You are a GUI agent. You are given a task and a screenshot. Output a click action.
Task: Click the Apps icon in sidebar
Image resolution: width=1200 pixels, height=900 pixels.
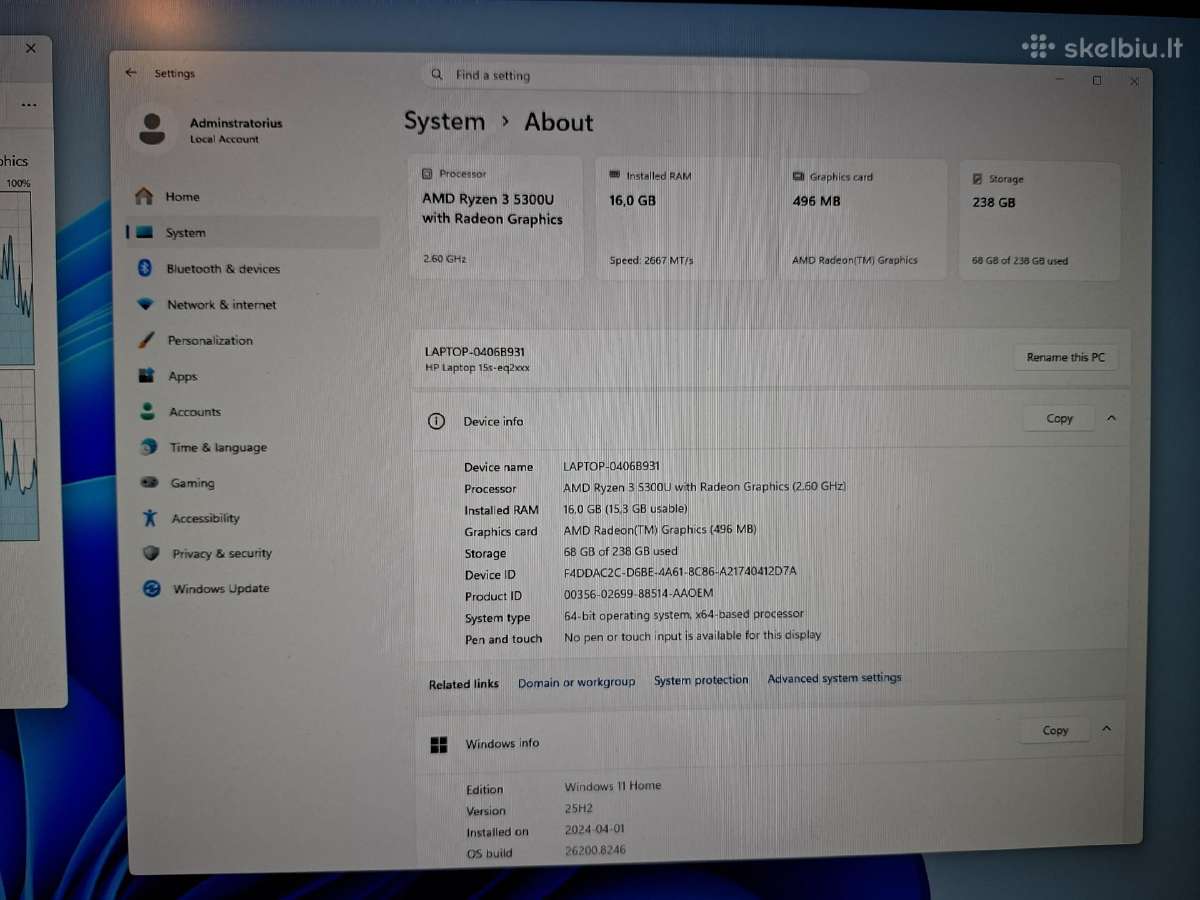click(147, 376)
